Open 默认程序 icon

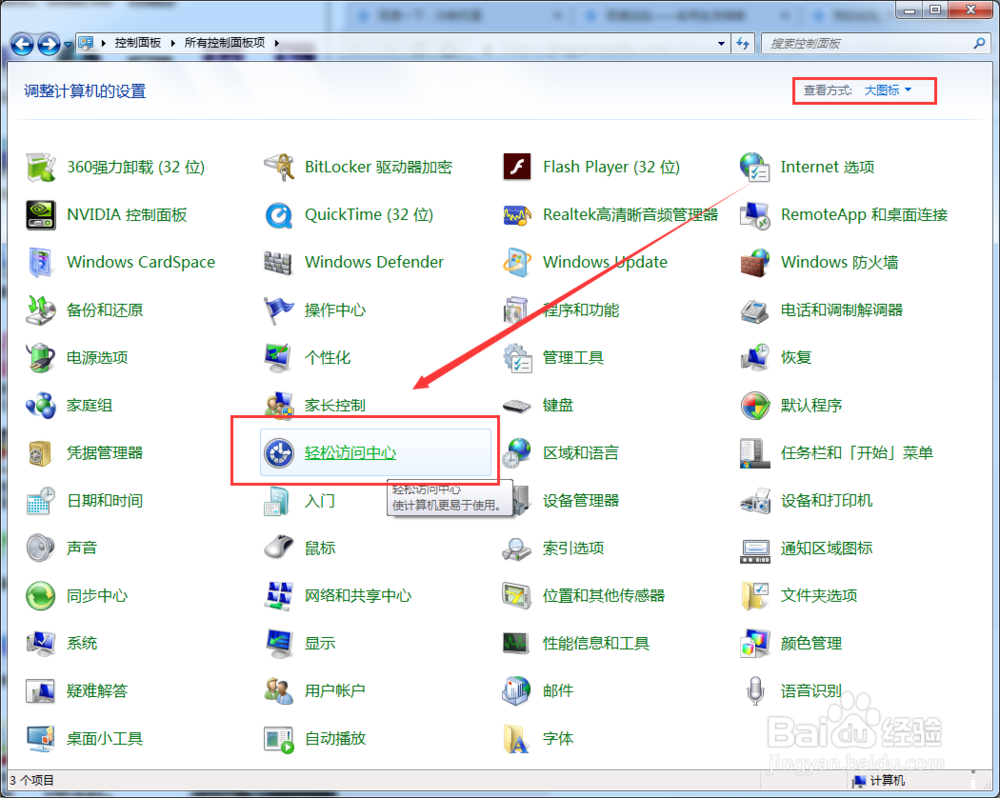pyautogui.click(x=754, y=405)
